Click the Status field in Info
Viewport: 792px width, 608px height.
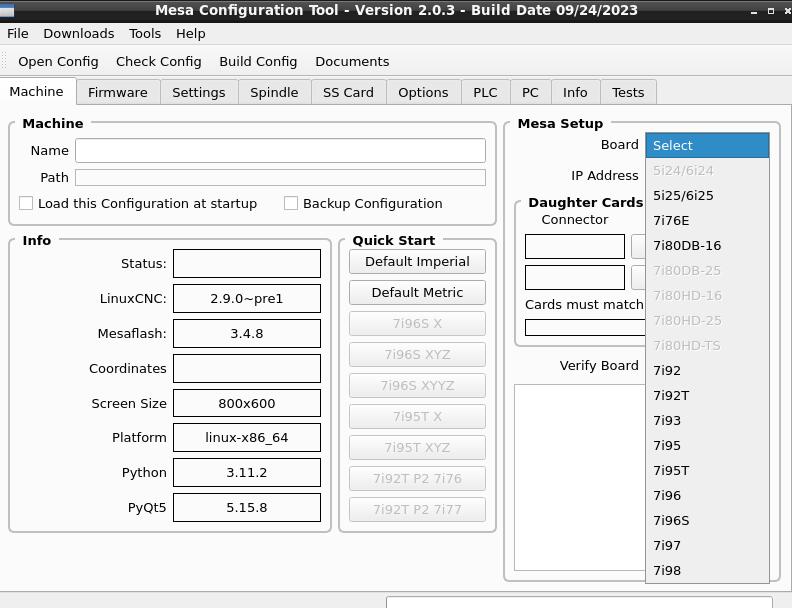(x=247, y=264)
